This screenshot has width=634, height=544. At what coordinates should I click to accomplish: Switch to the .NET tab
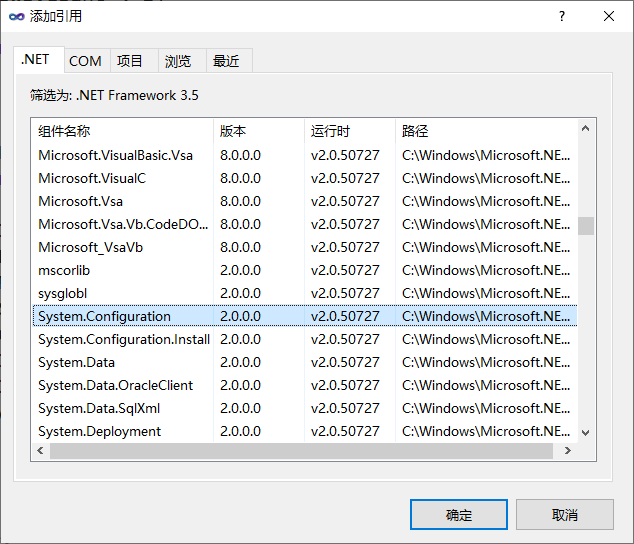pos(38,59)
